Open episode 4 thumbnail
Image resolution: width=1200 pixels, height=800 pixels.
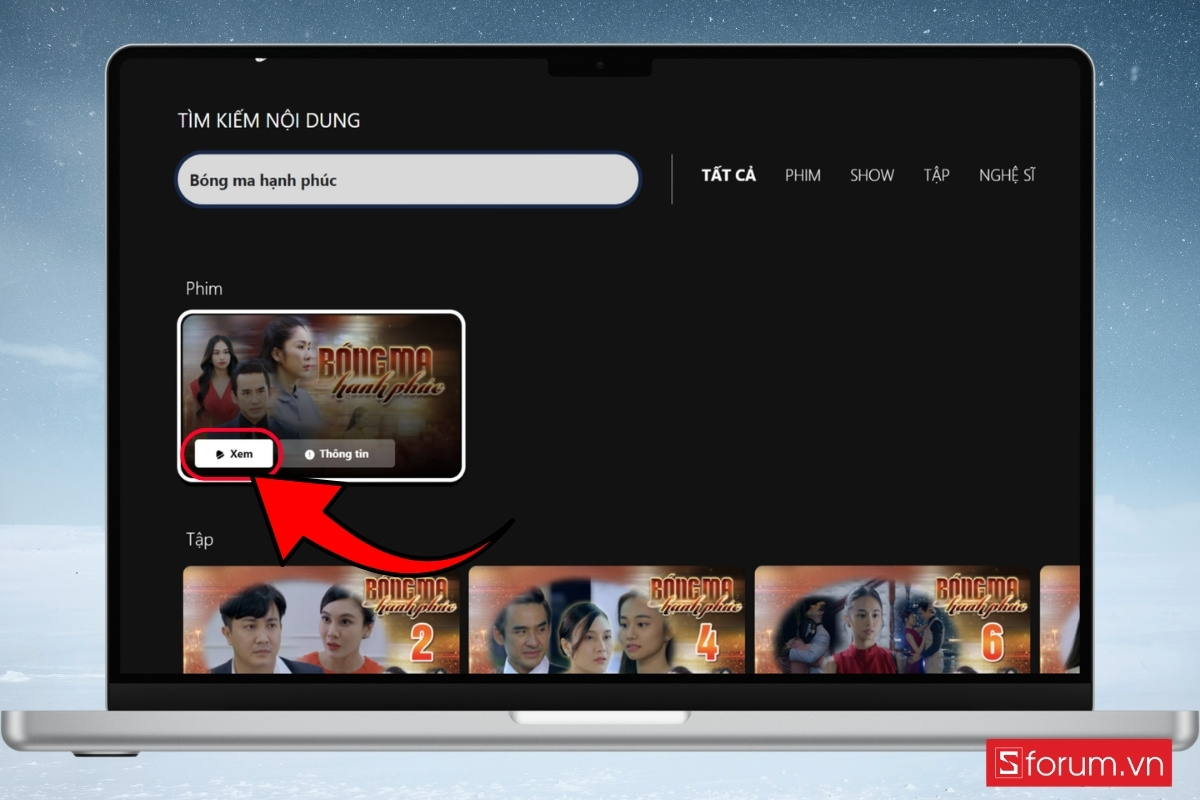607,619
